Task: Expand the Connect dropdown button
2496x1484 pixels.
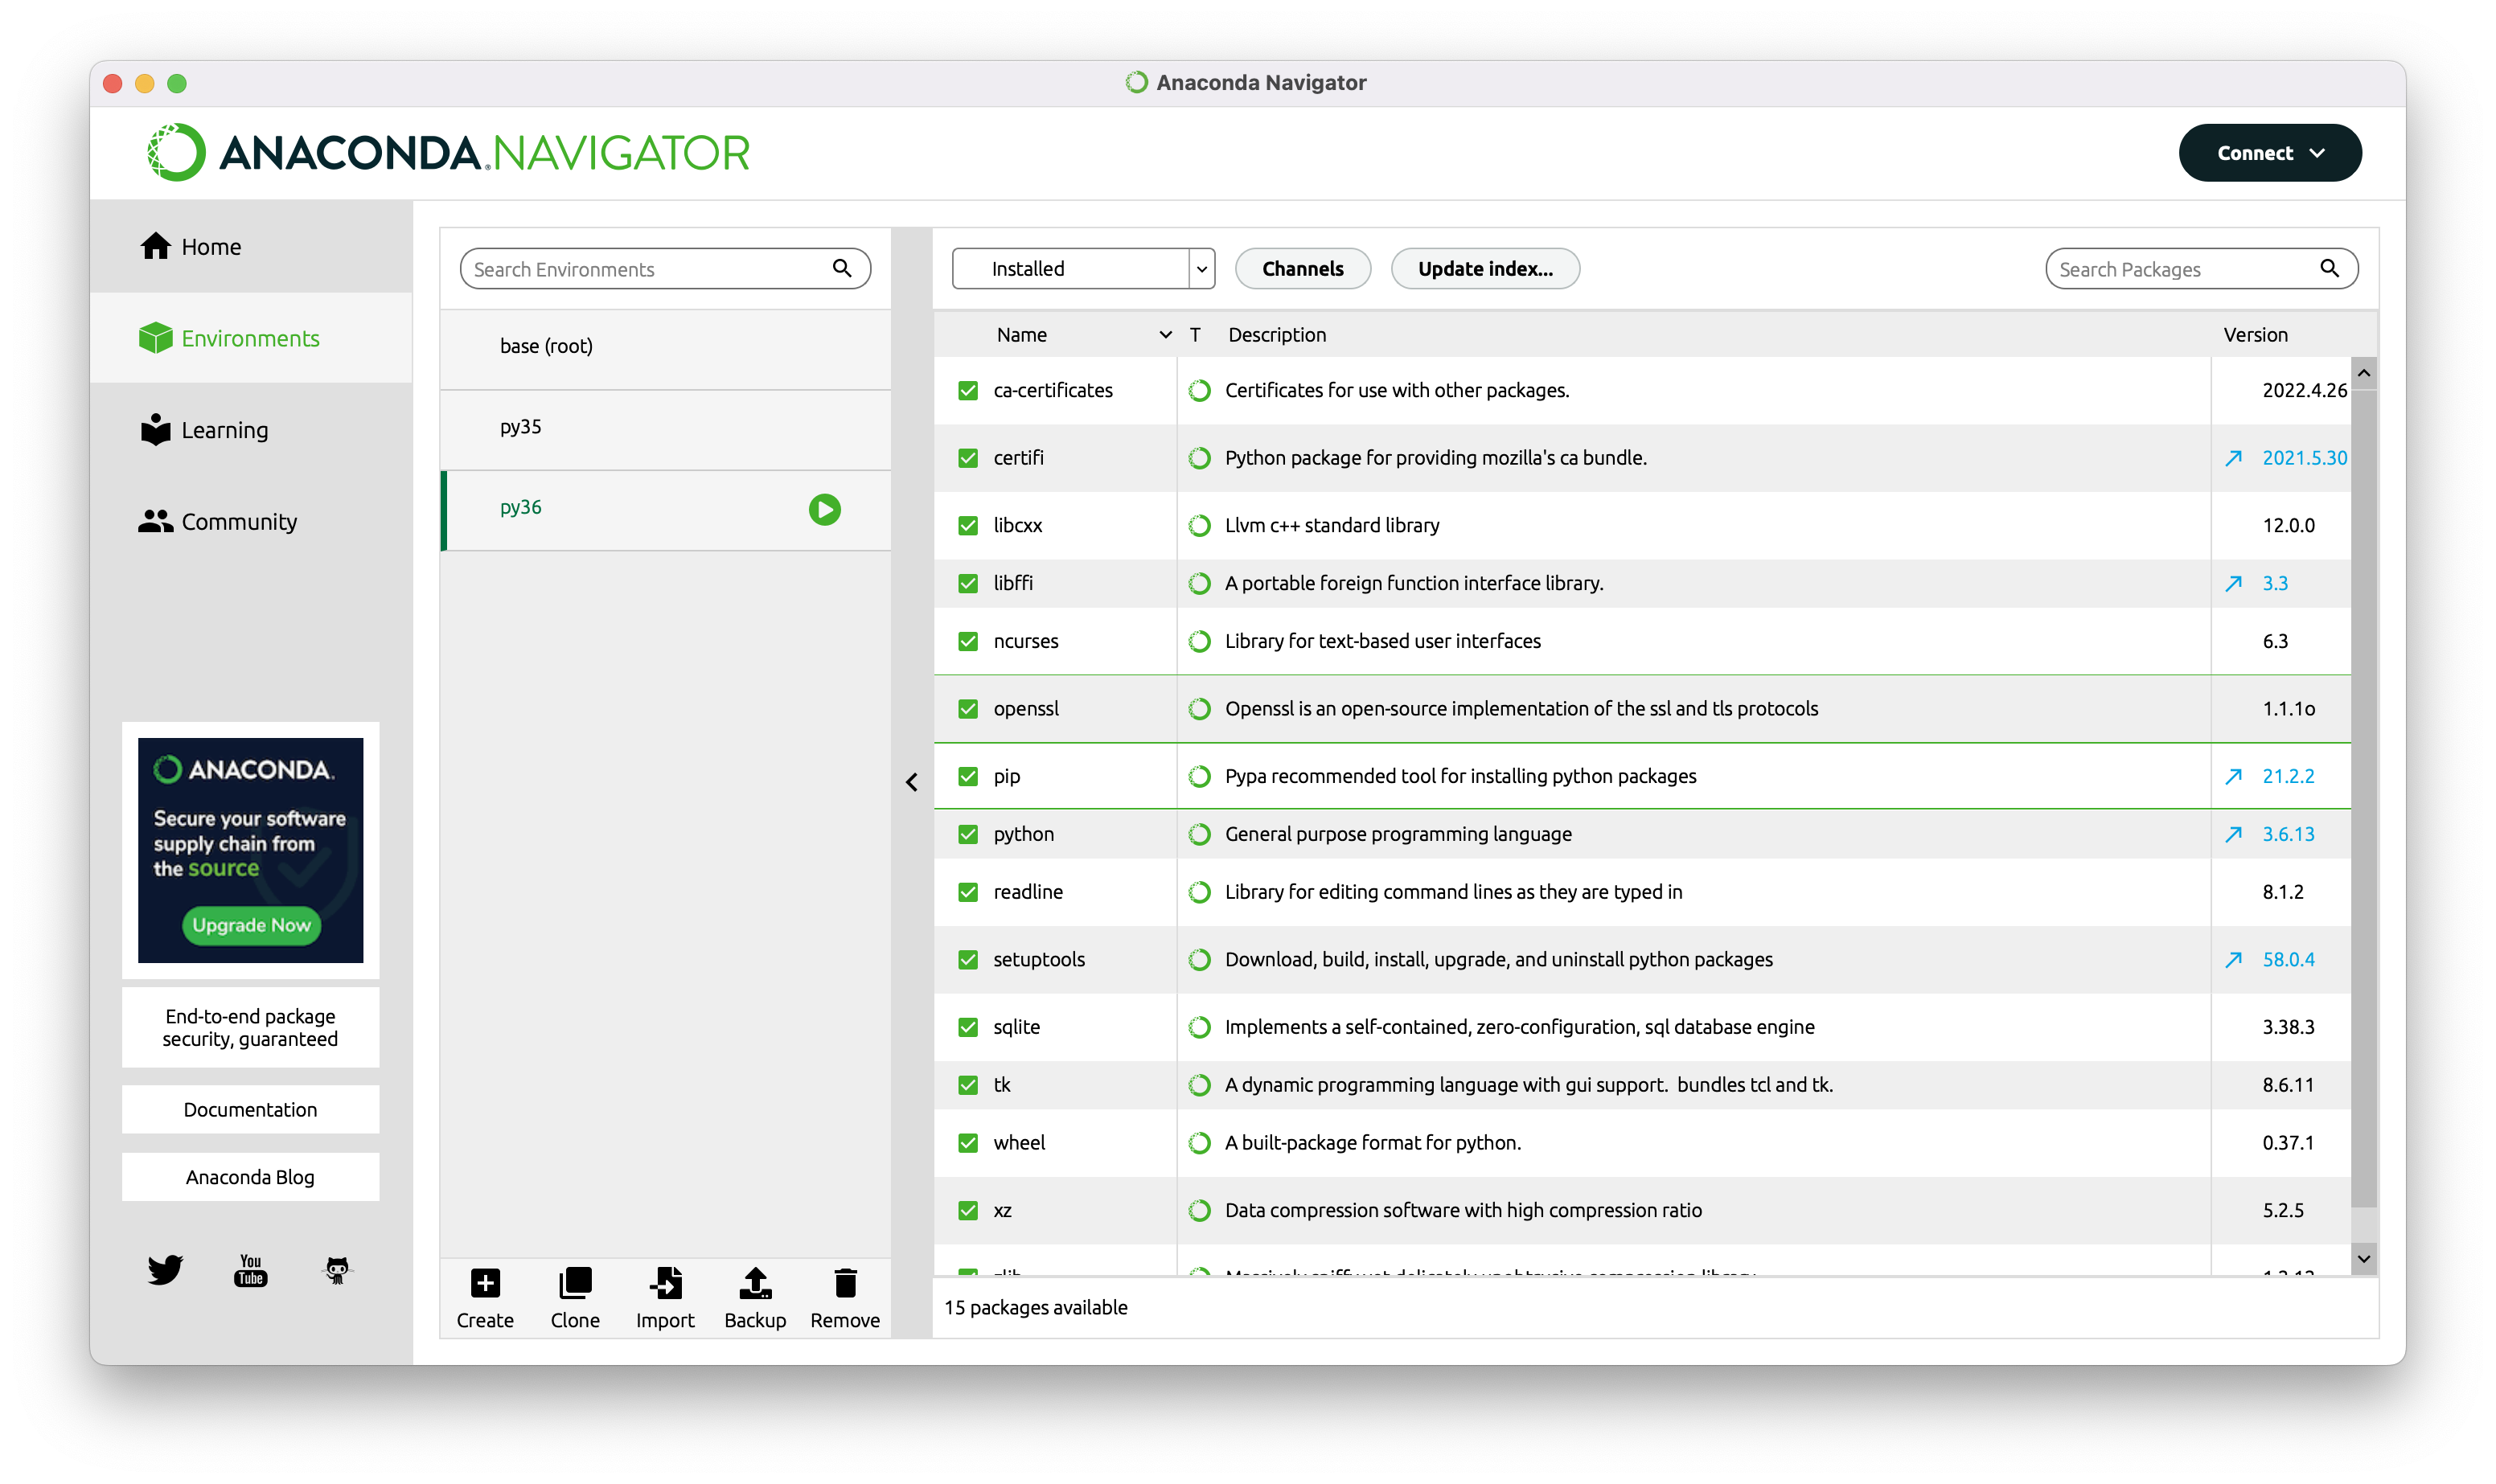Action: tap(2269, 153)
